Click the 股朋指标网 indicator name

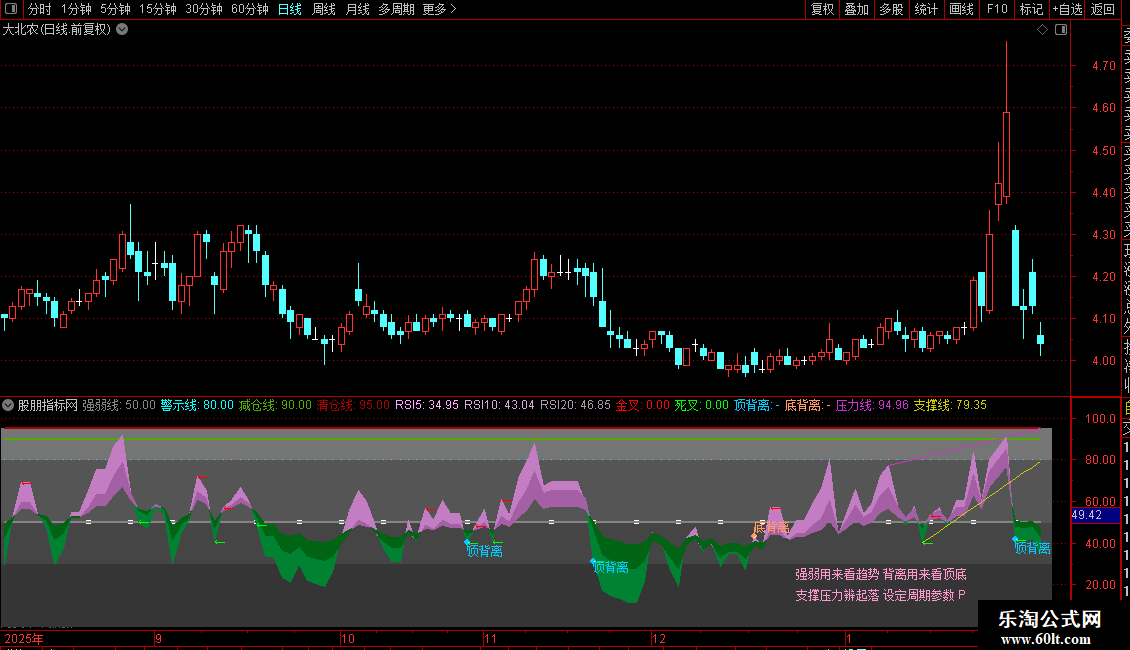click(48, 405)
